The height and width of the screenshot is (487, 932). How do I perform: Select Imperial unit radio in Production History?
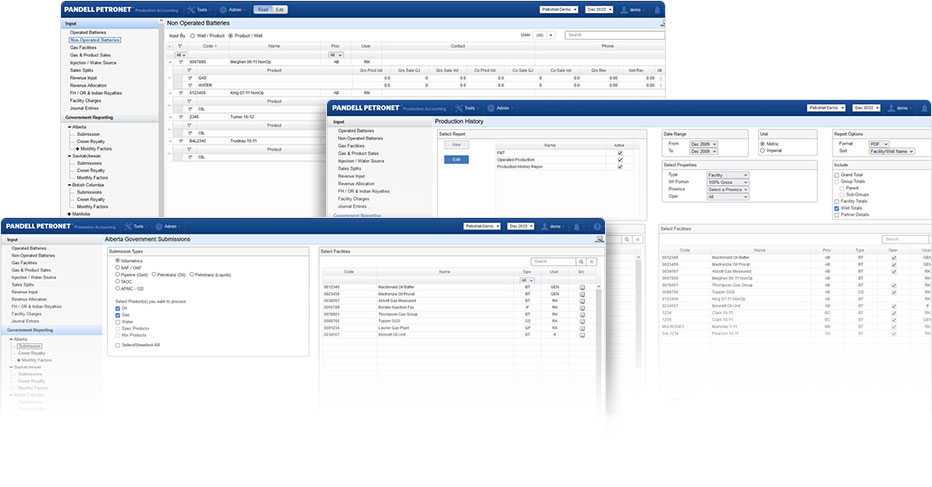[x=763, y=150]
